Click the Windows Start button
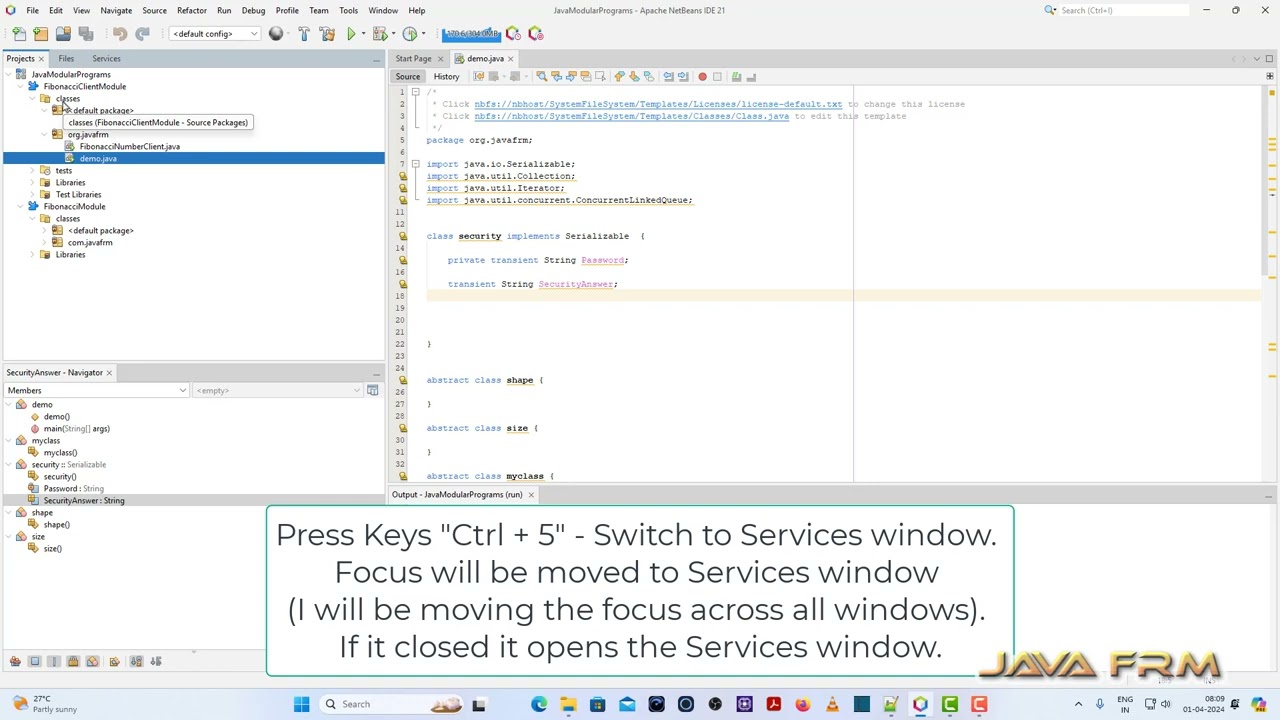Viewport: 1280px width, 720px height. [301, 704]
